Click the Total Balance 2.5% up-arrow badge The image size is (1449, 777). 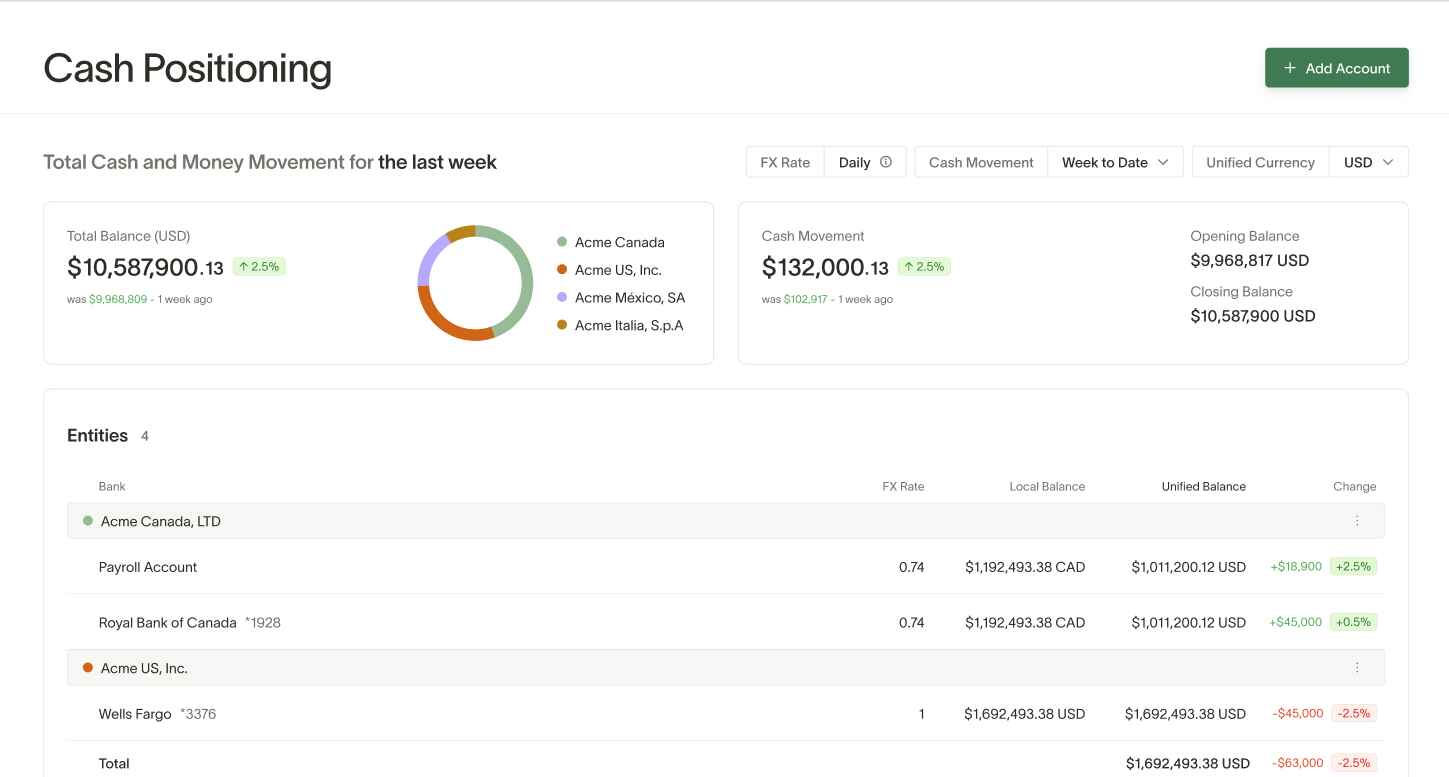(x=259, y=267)
